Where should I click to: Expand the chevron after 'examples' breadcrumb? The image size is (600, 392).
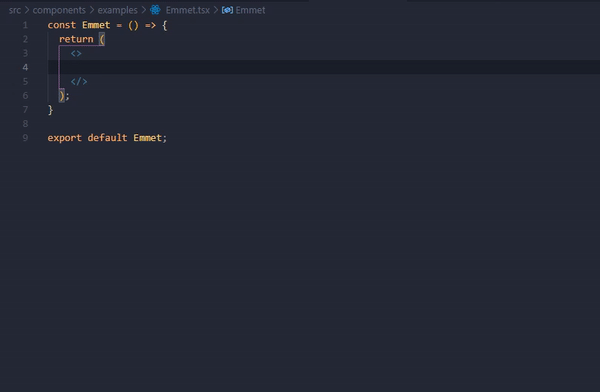[144, 10]
